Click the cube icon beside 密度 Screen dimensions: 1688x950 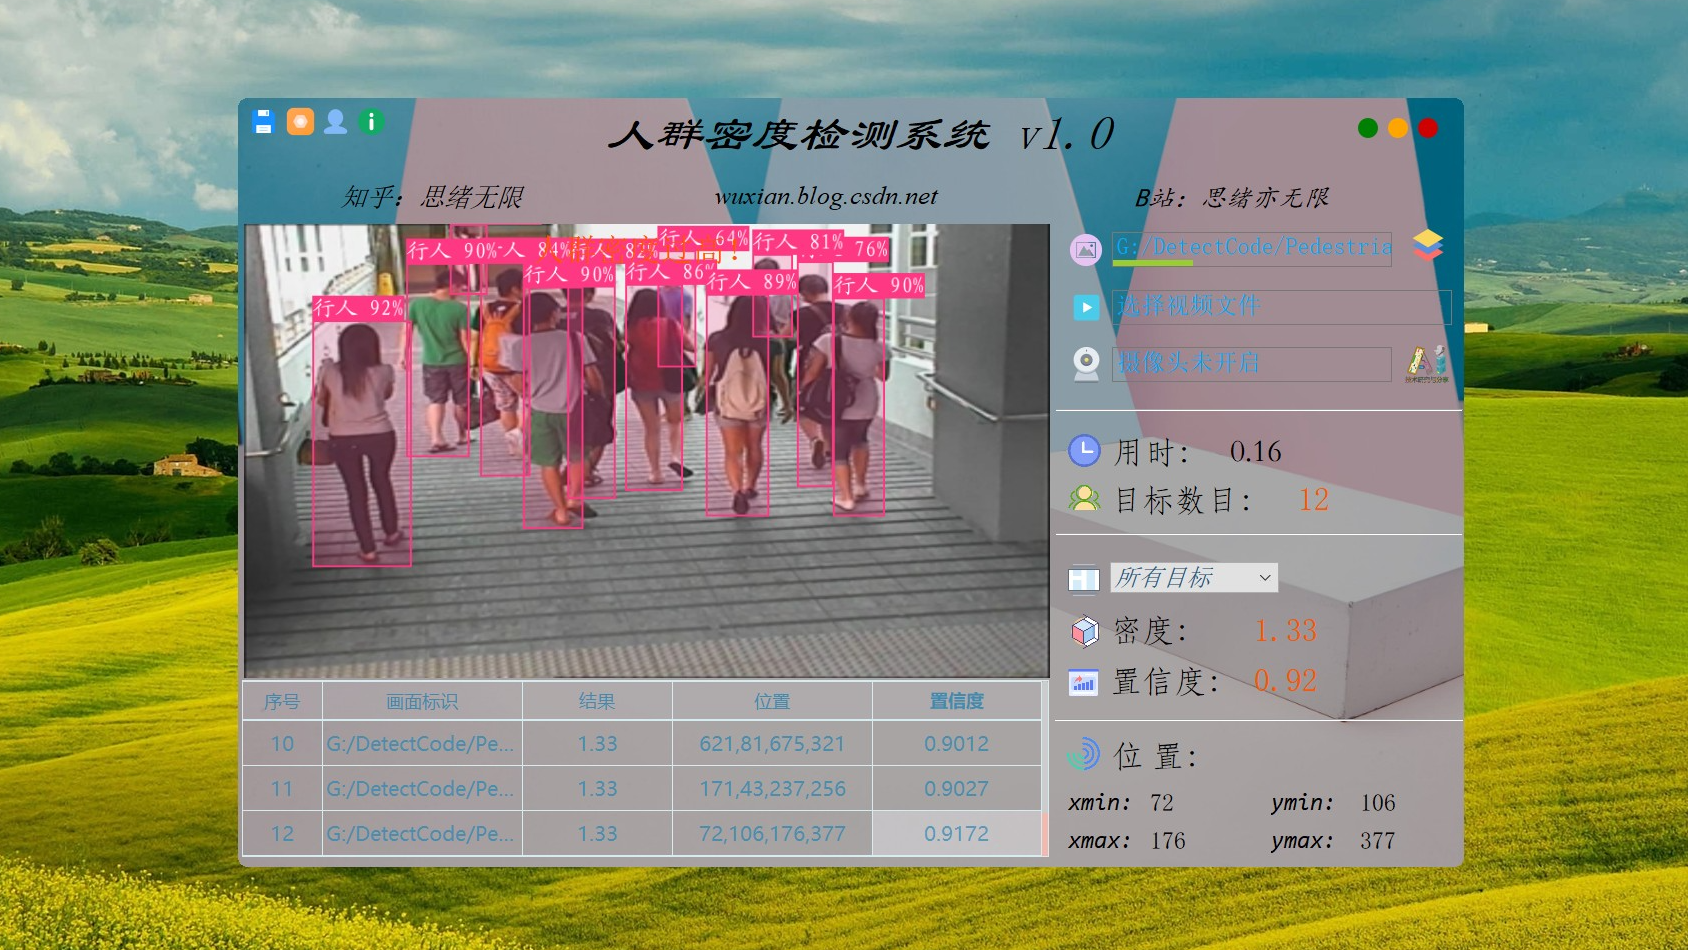pos(1085,631)
